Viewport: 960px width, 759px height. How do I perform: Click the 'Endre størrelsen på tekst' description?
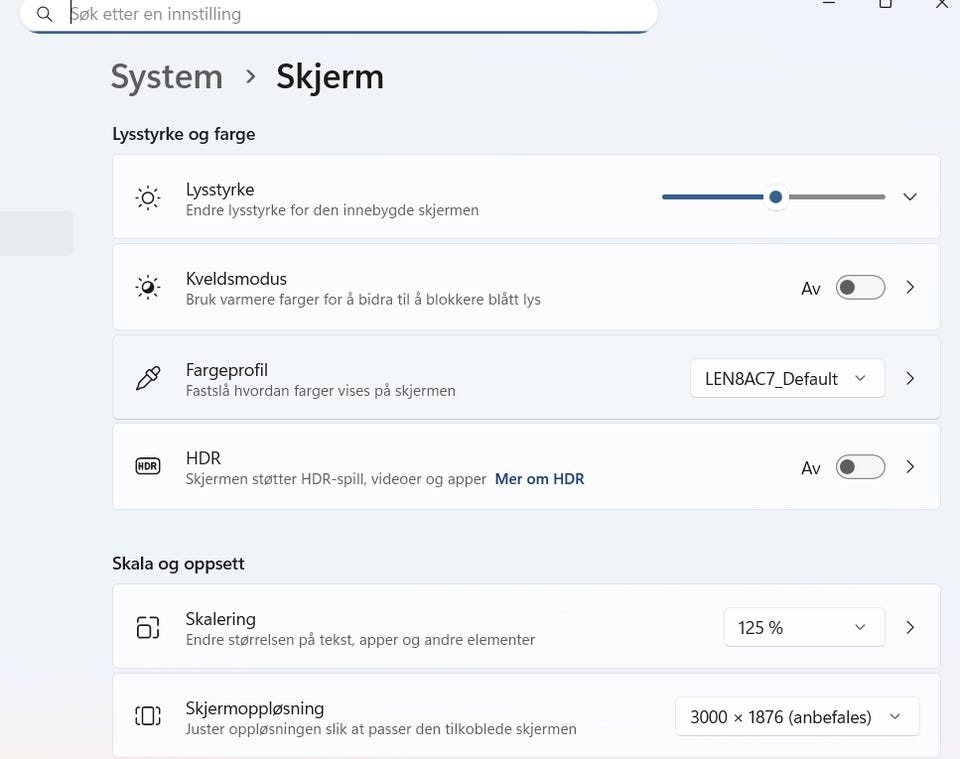pos(361,640)
